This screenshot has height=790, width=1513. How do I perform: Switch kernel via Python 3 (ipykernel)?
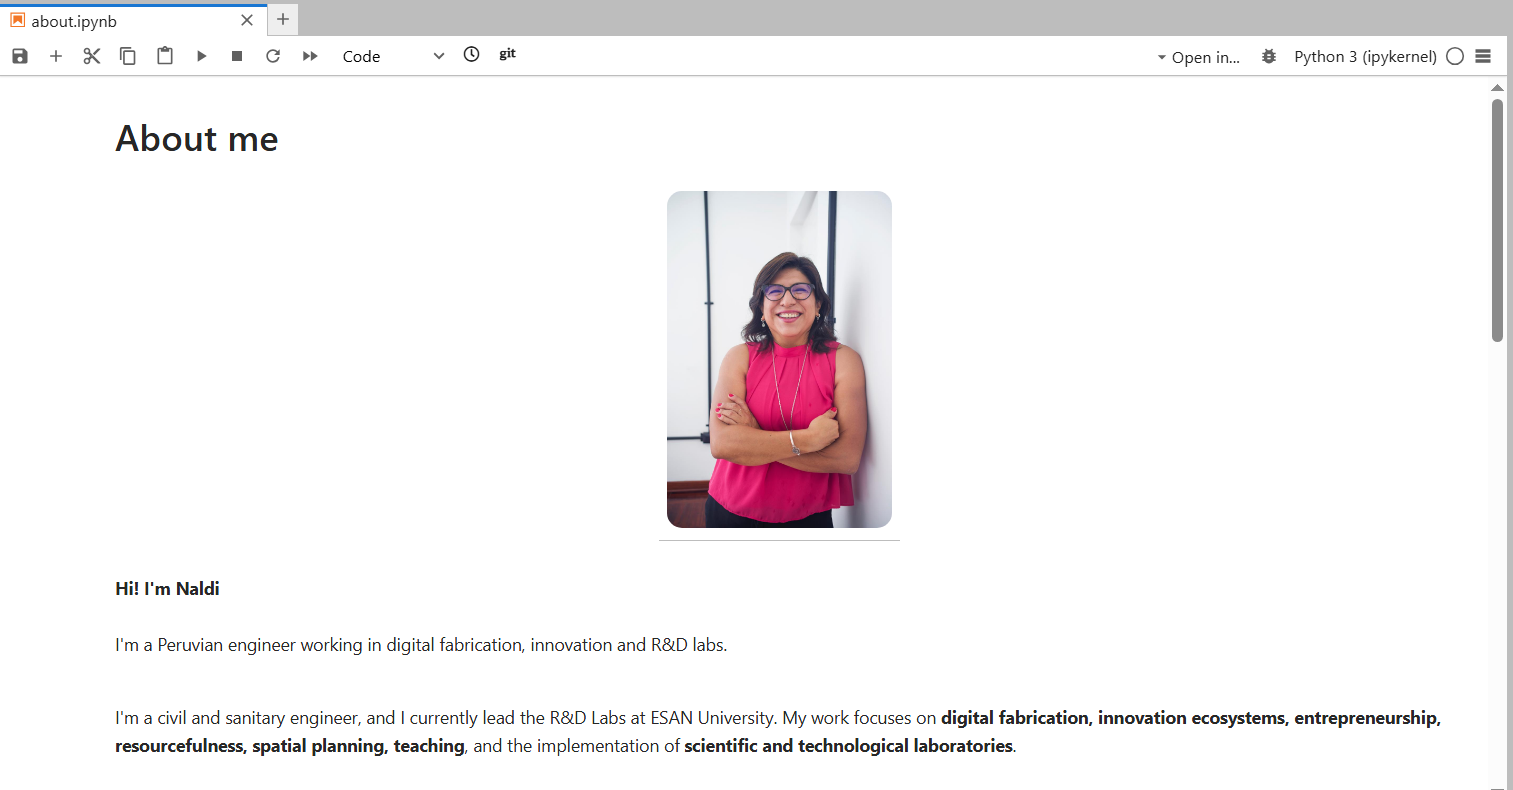click(x=1364, y=56)
